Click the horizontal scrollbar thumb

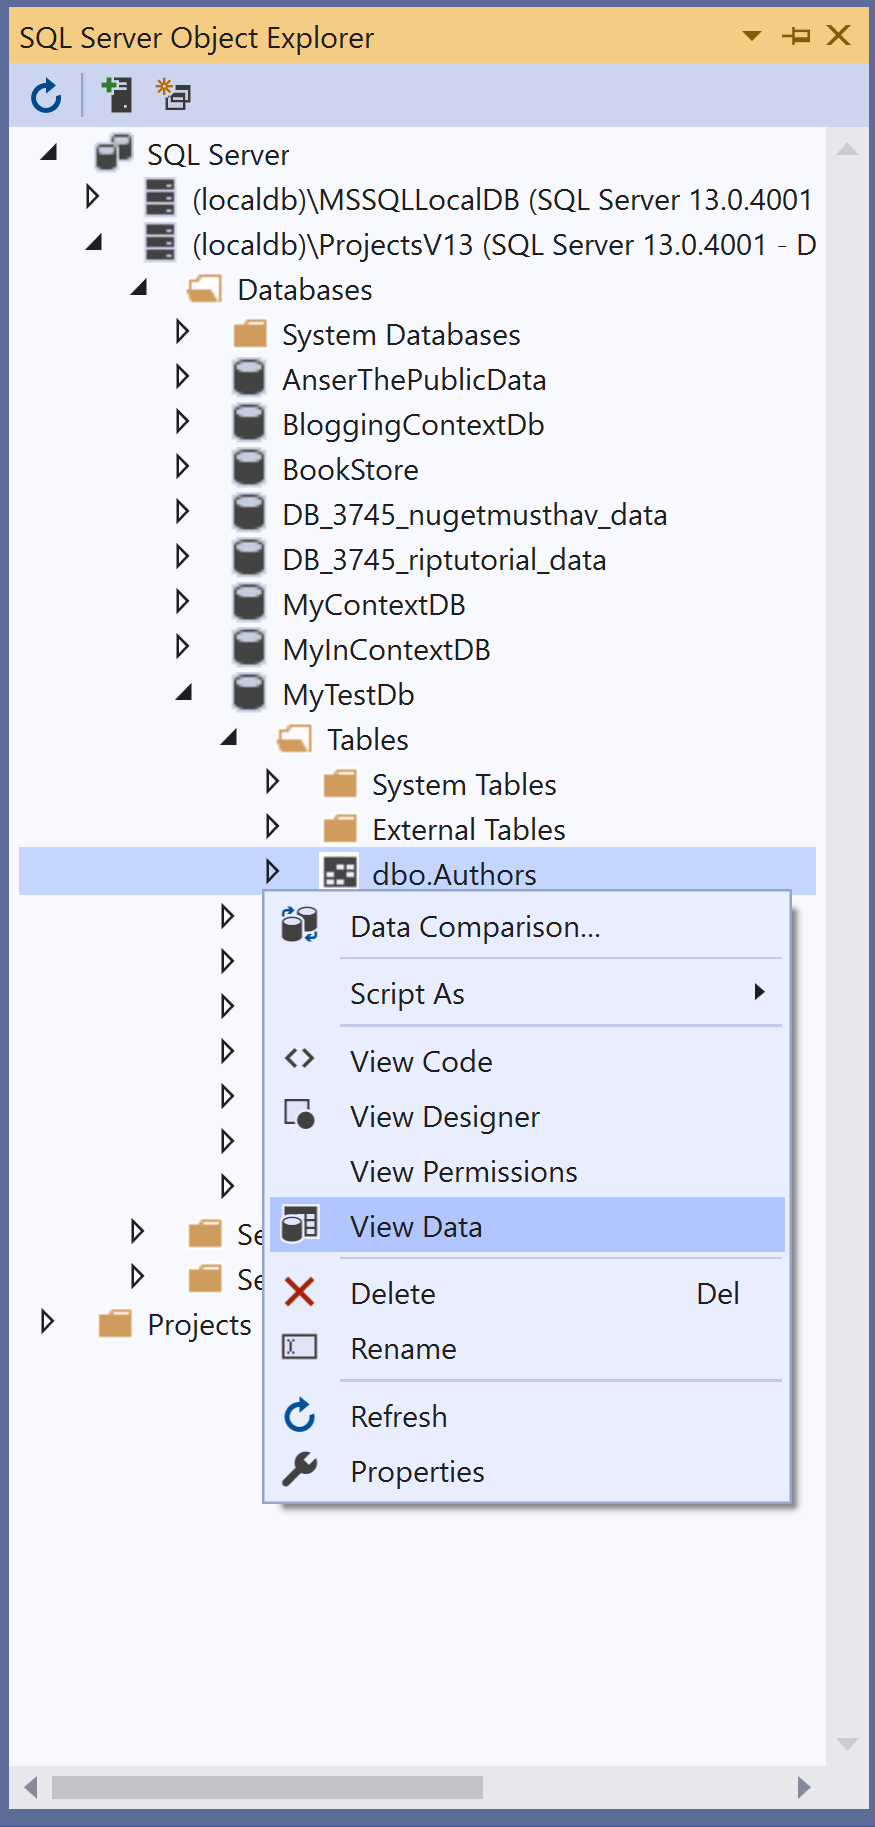point(267,1787)
